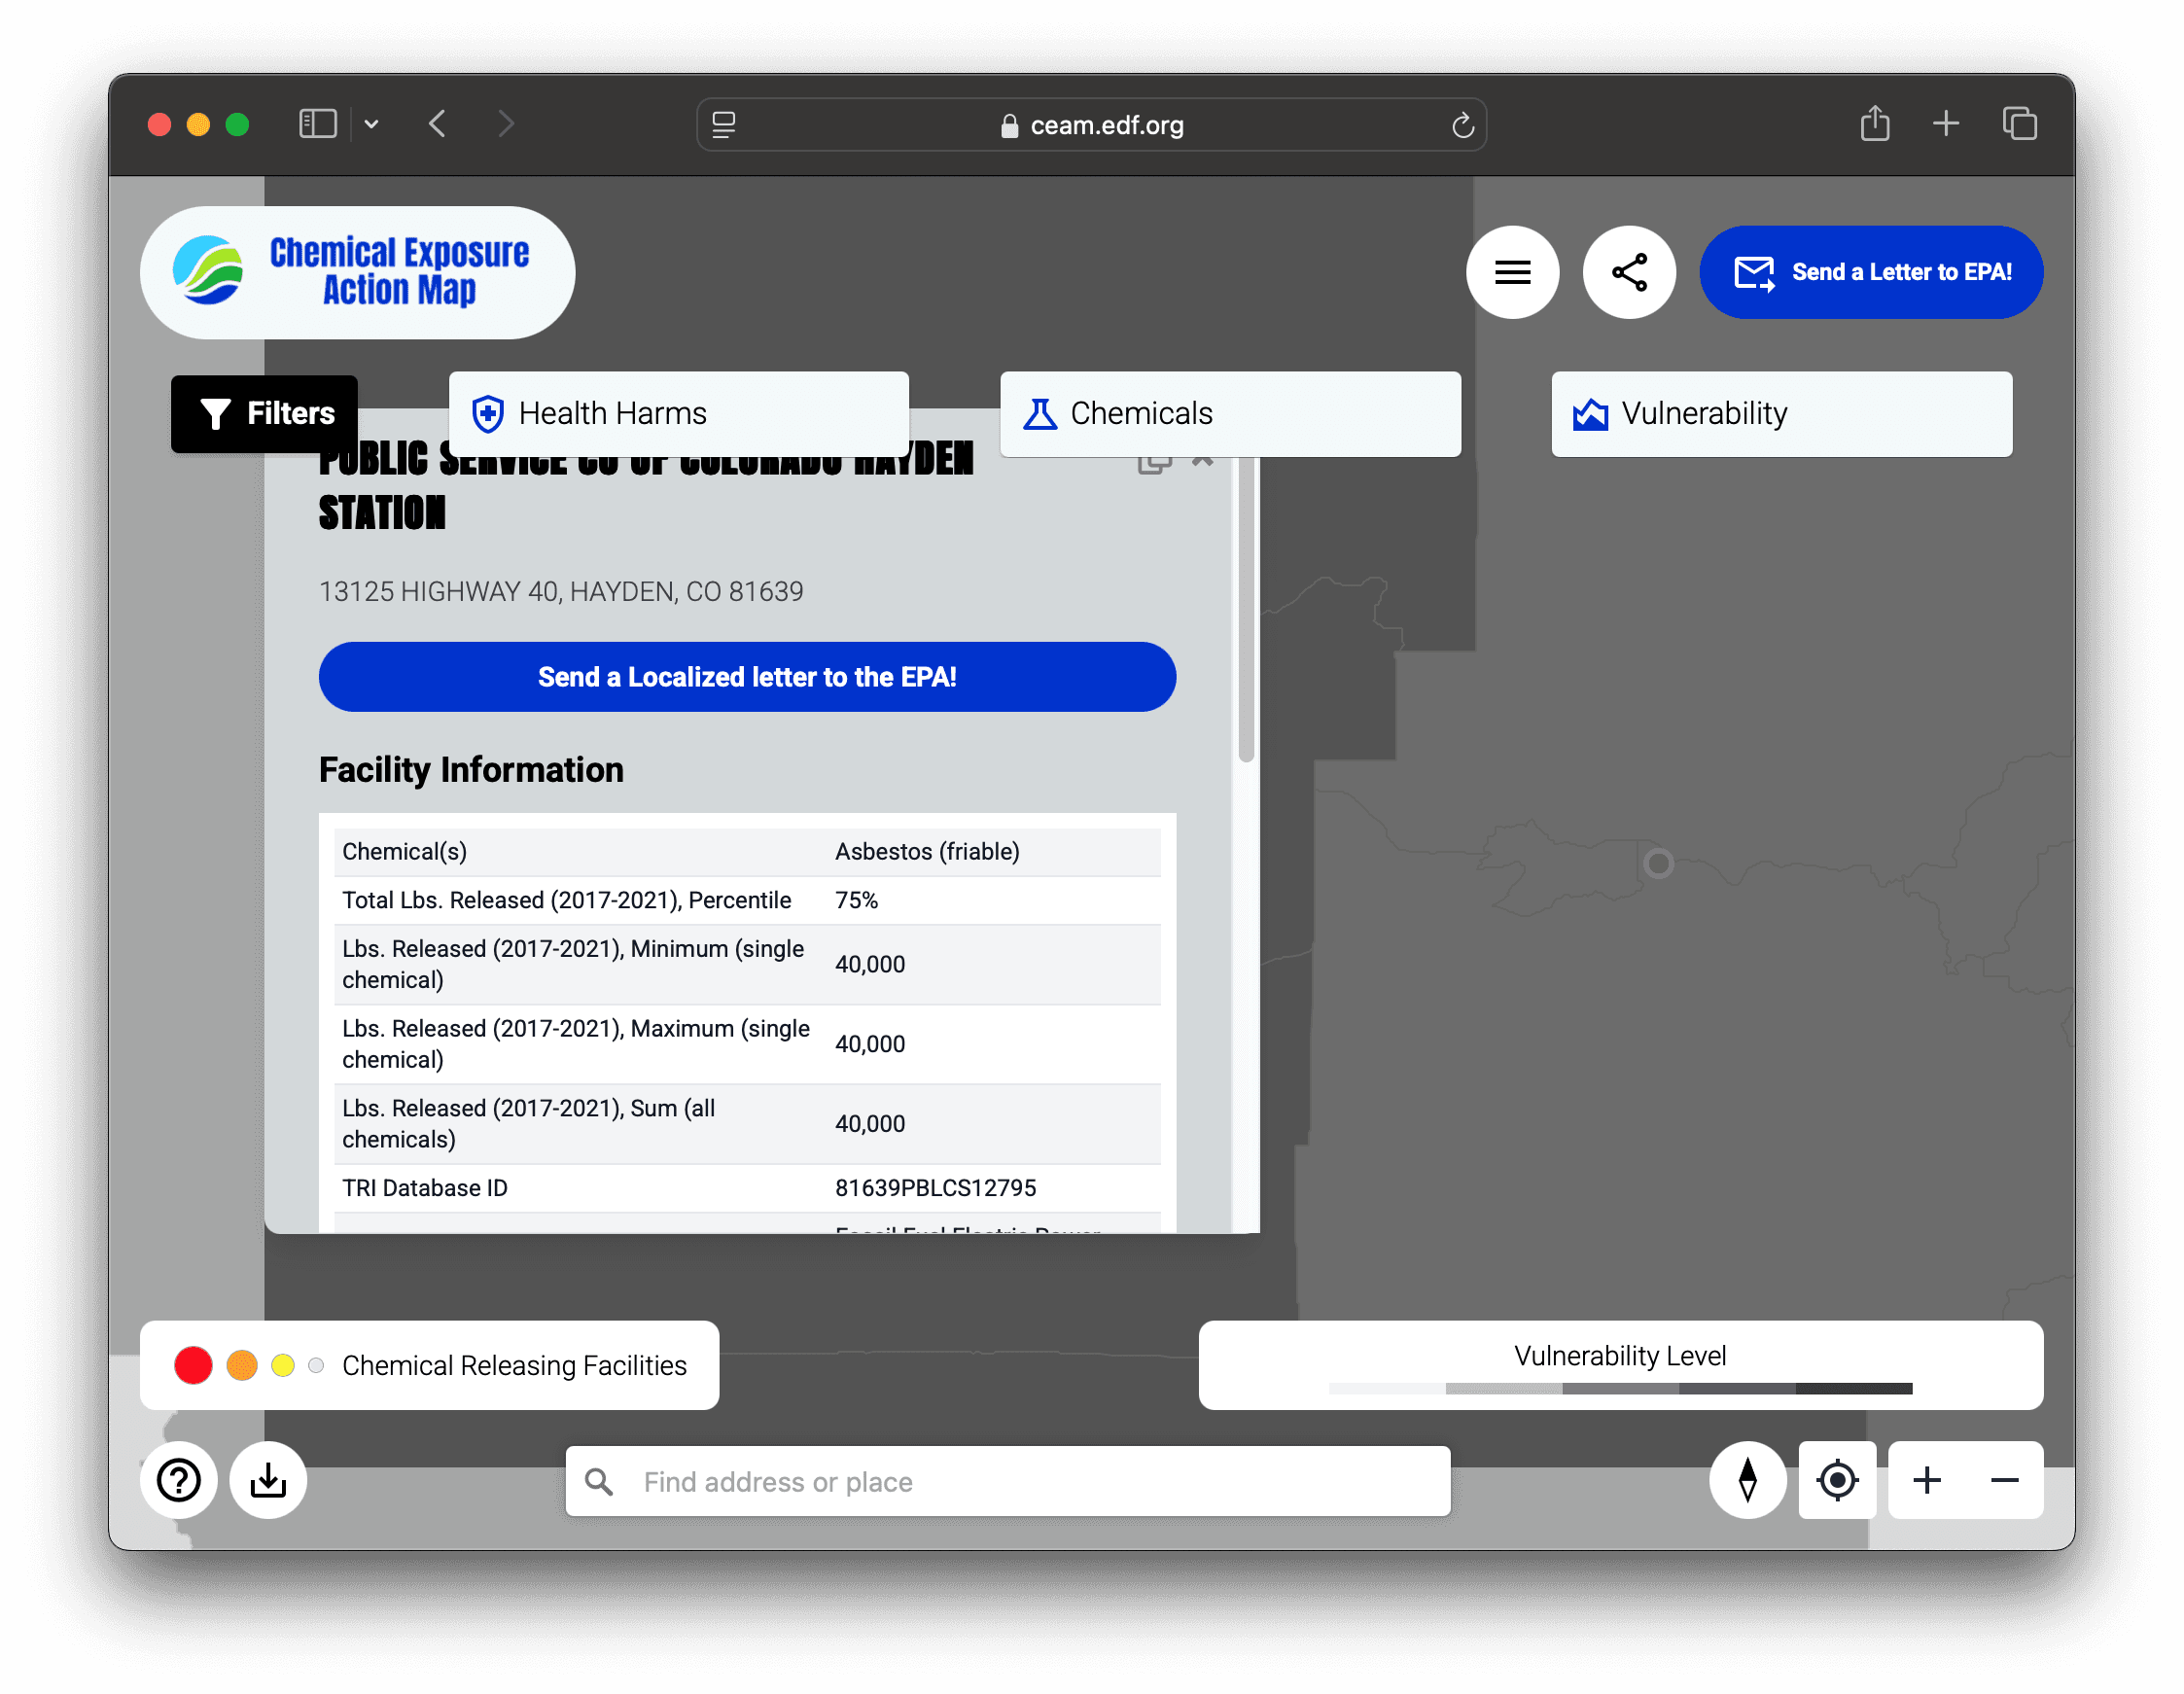Viewport: 2184px width, 1694px height.
Task: Click TRI Database ID 81639PBLCS12795
Action: point(935,1188)
